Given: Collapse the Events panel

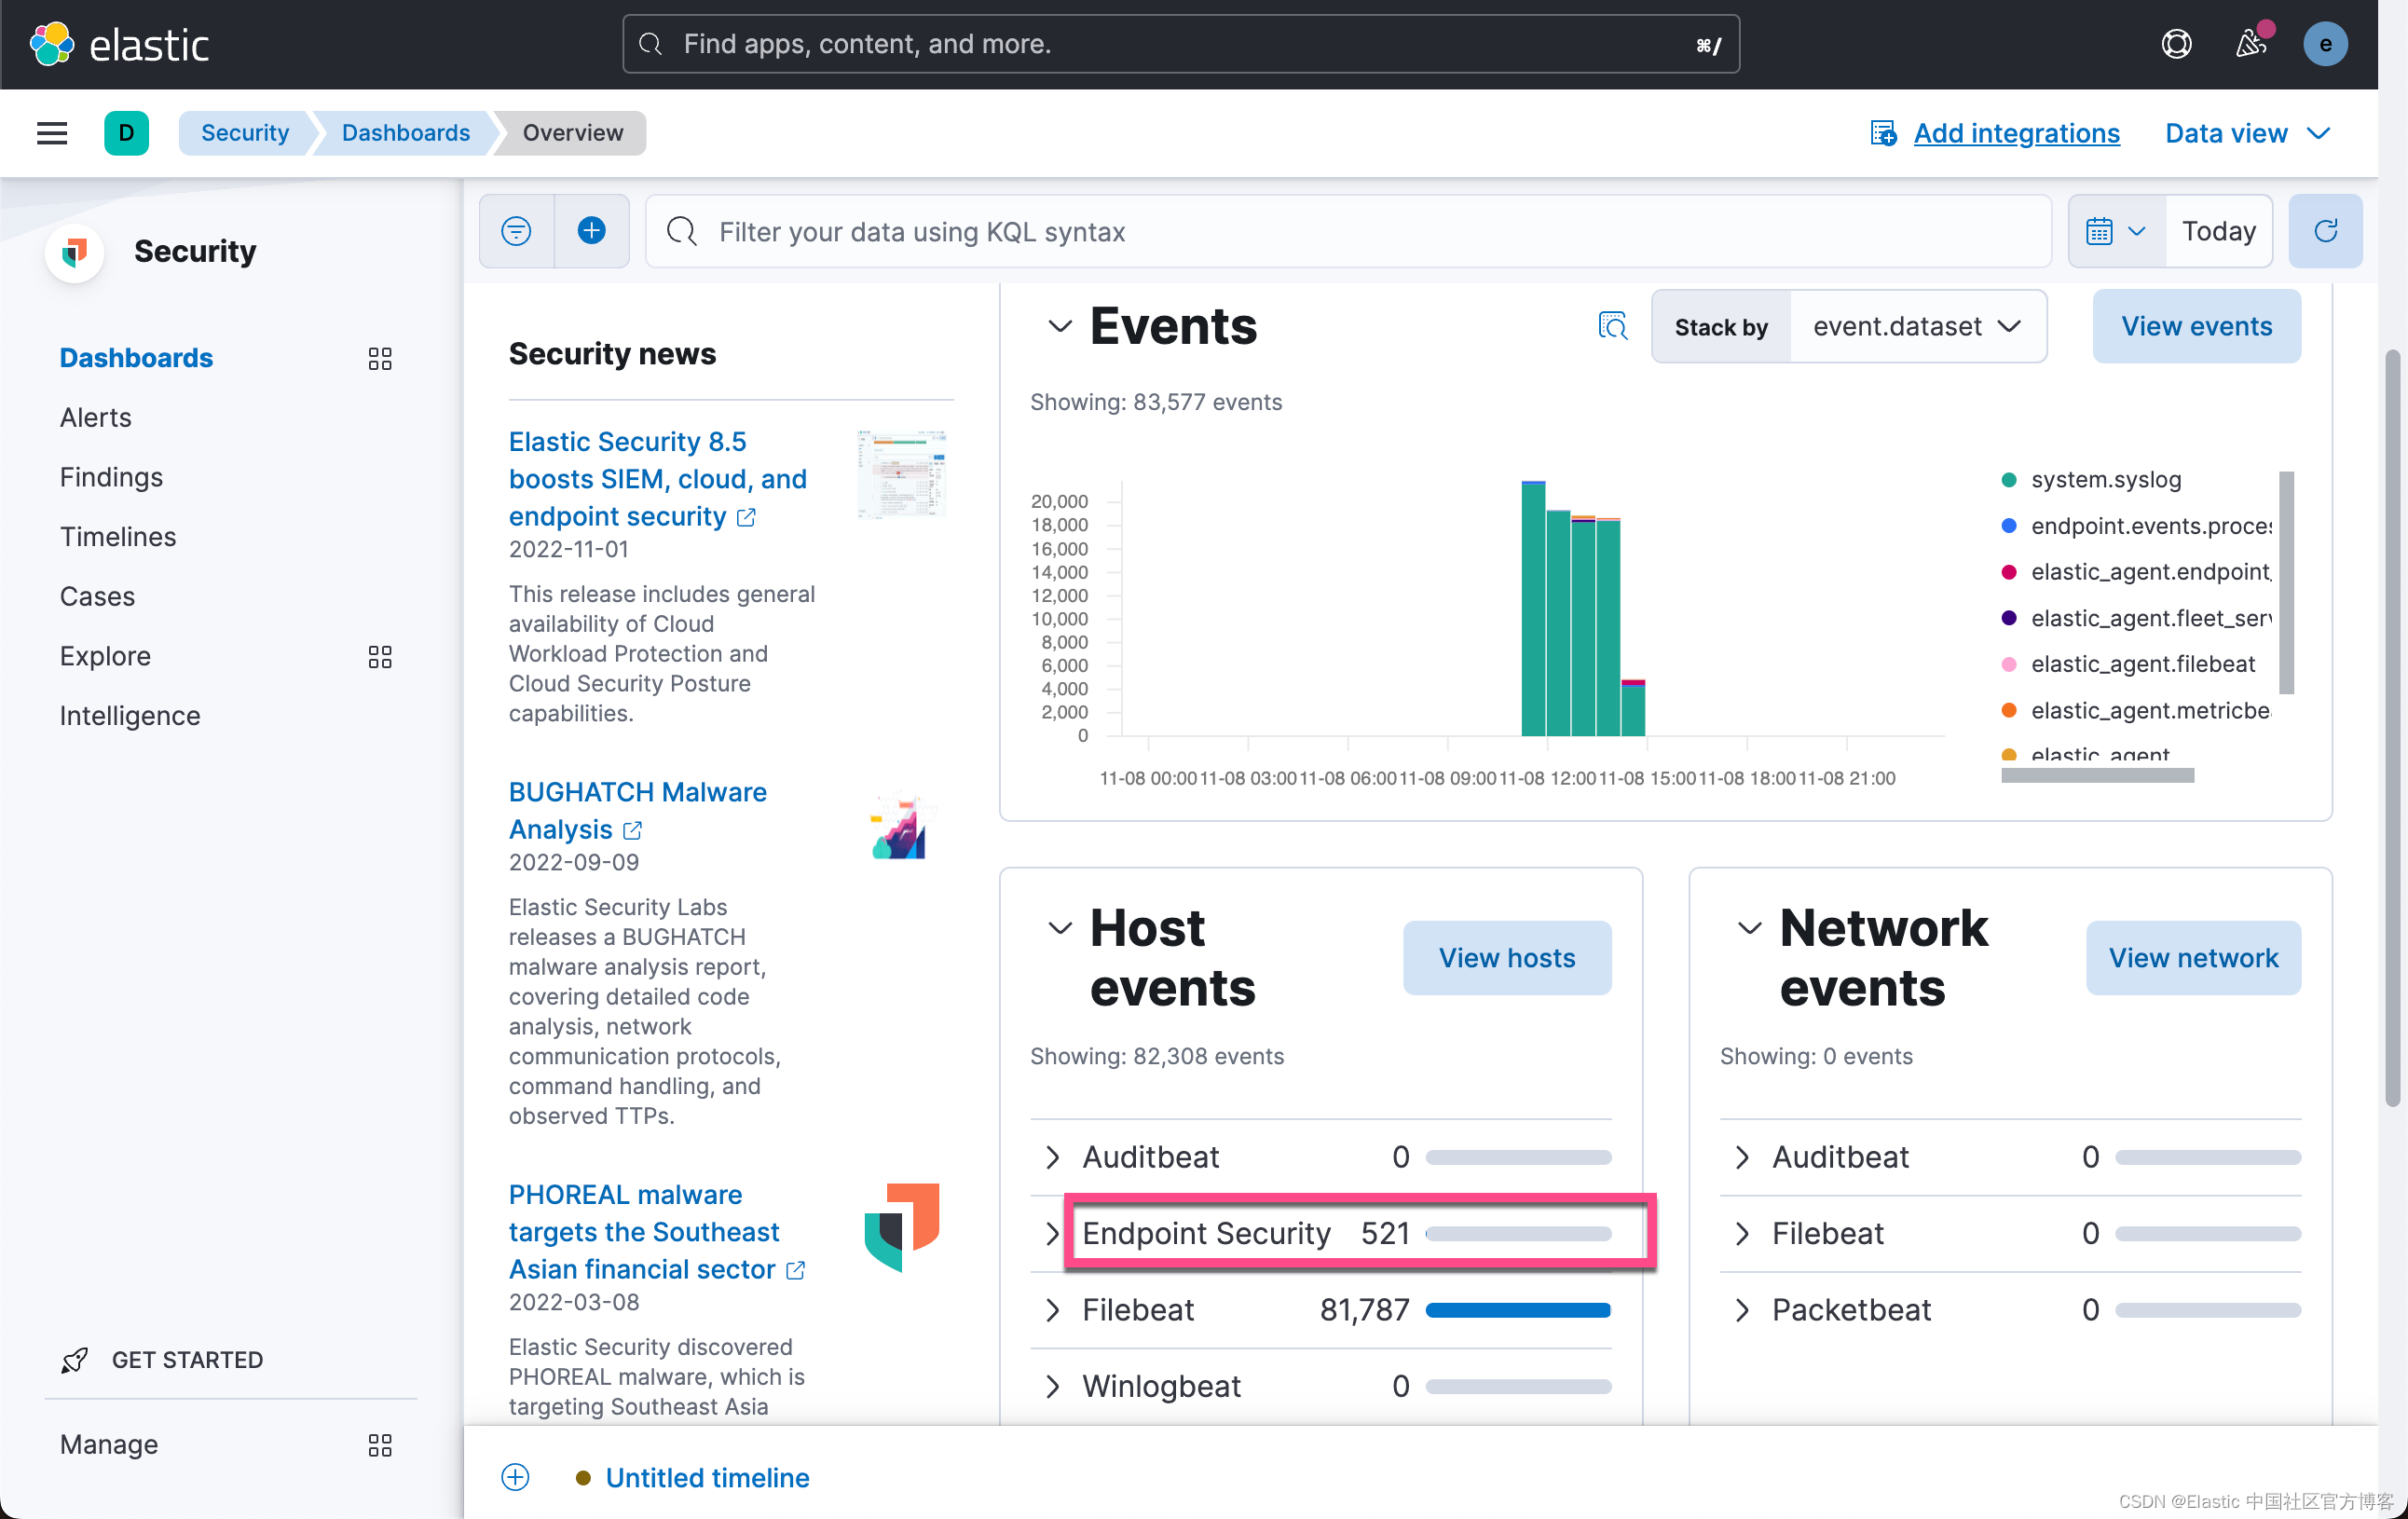Looking at the screenshot, I should [1060, 326].
